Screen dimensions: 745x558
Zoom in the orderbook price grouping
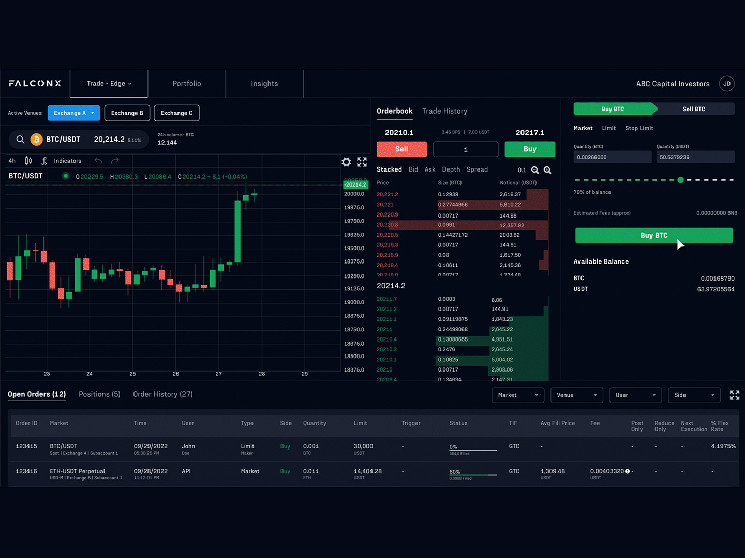[547, 170]
